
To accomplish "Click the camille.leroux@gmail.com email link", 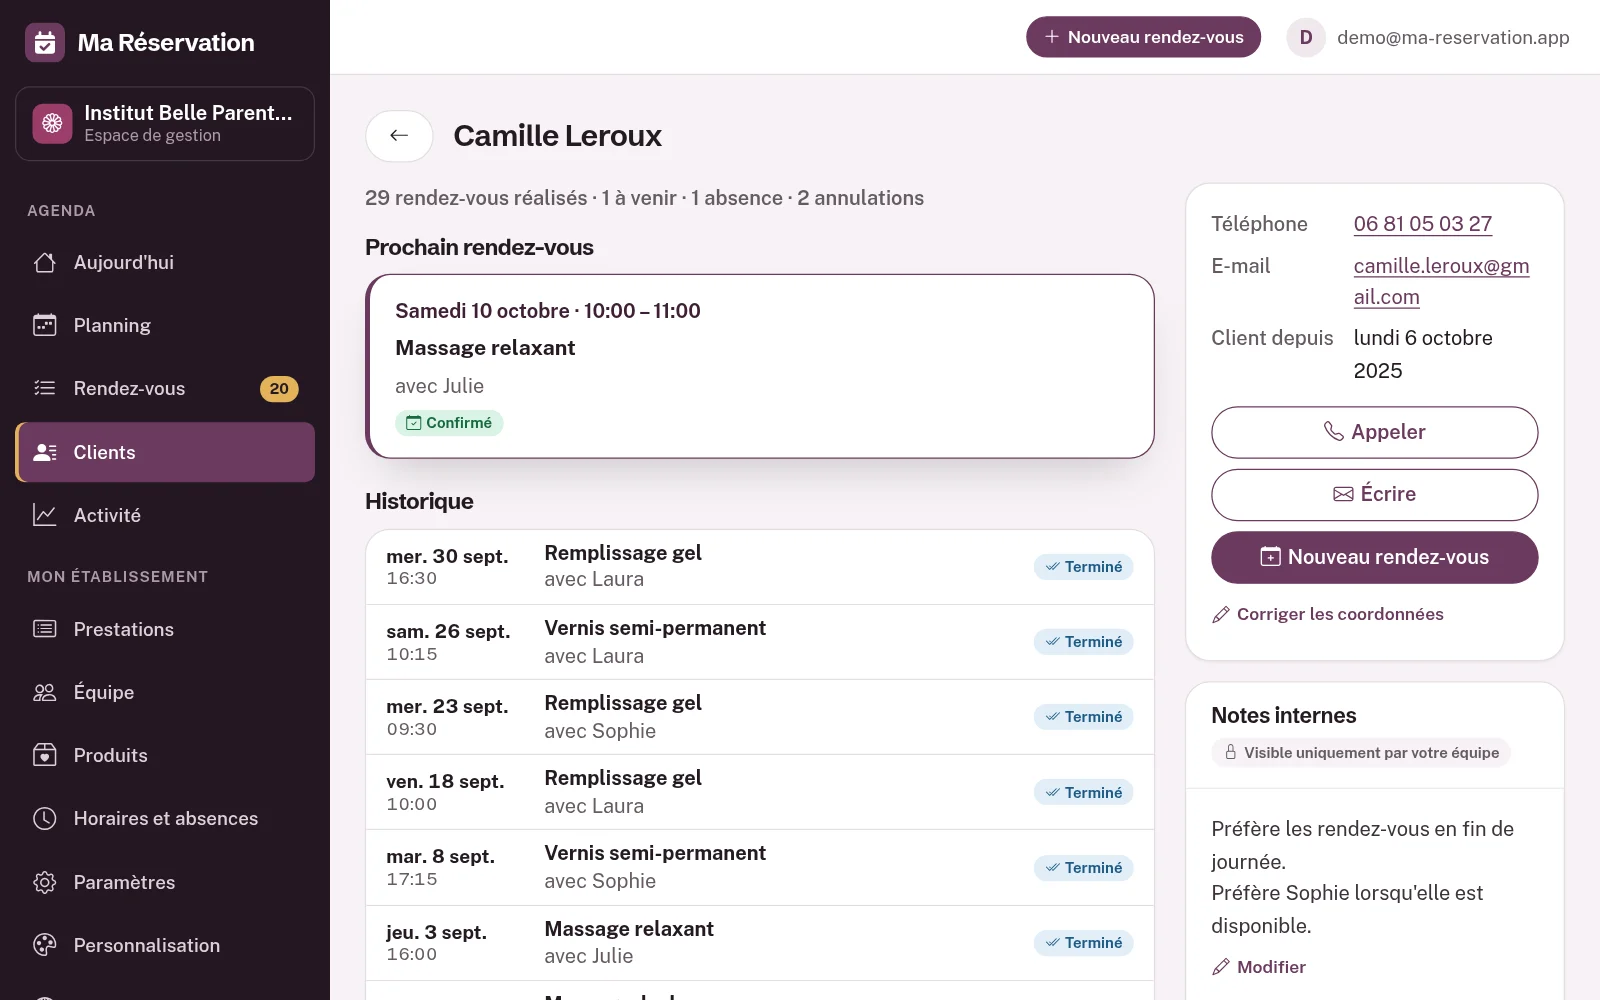I will click(1441, 281).
